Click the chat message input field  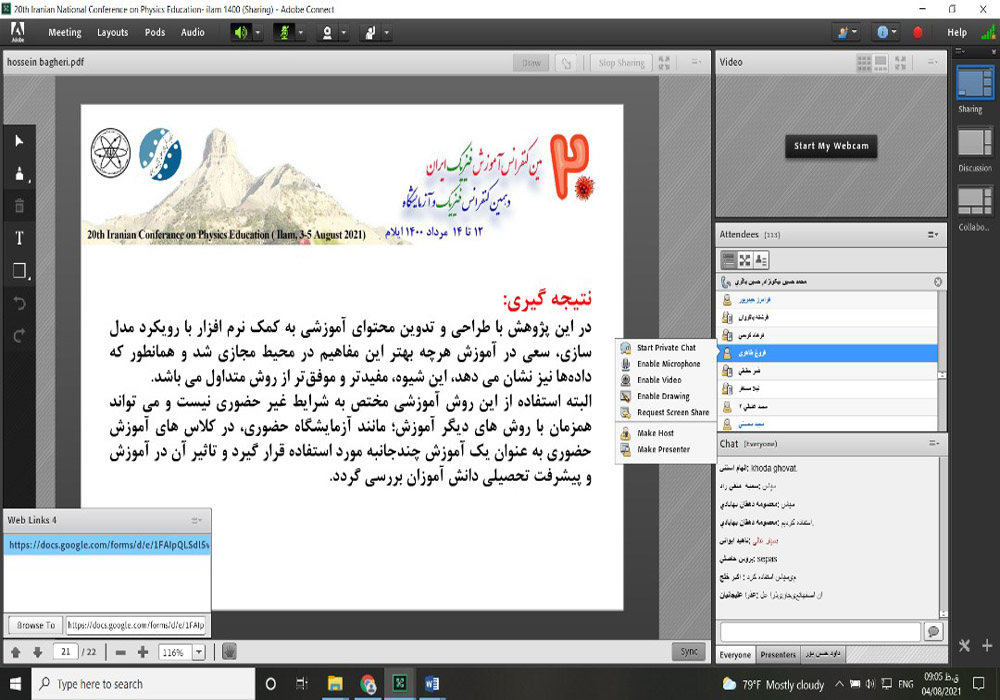click(819, 632)
